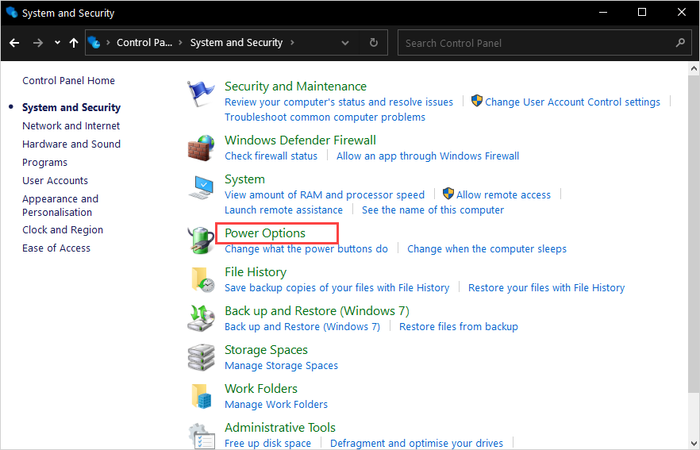The image size is (700, 450).
Task: Click See the name of this computer
Action: click(433, 210)
